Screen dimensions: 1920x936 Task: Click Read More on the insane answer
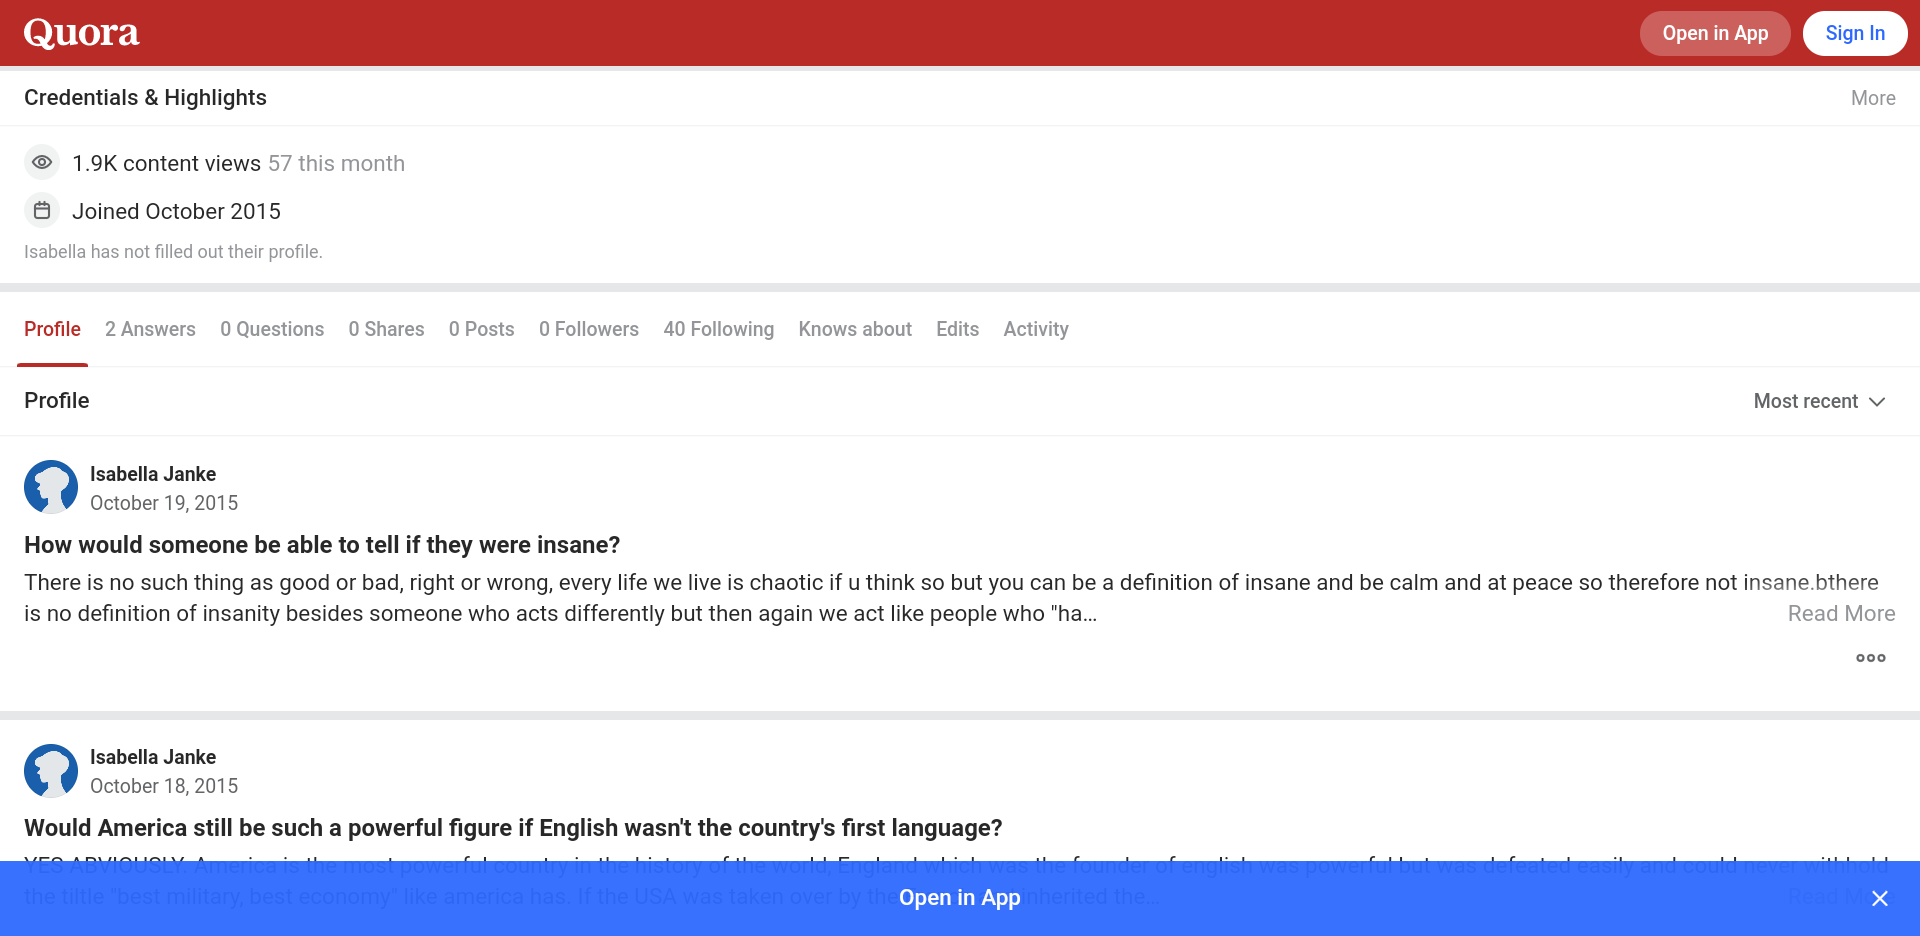click(x=1841, y=613)
